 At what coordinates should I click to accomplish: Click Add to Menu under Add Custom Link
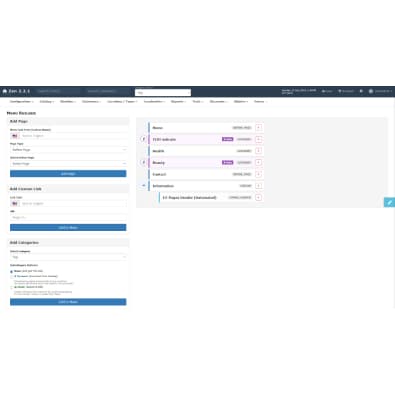click(68, 228)
